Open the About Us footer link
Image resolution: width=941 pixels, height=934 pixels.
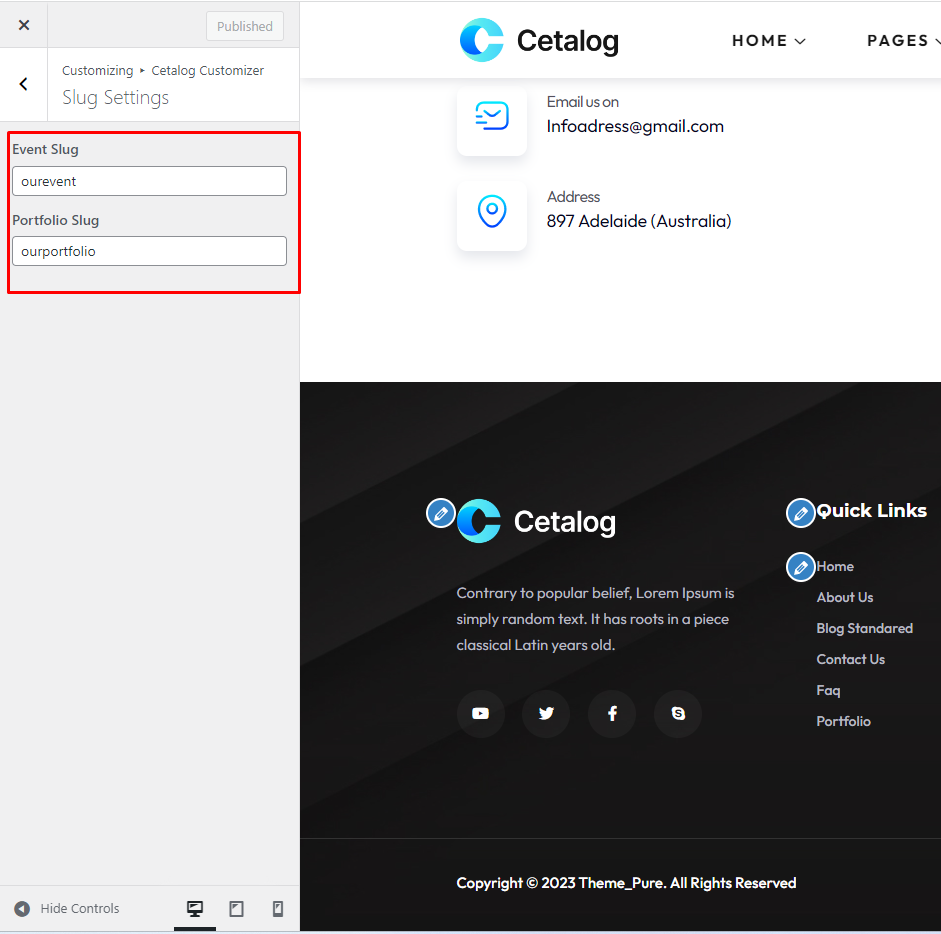844,597
